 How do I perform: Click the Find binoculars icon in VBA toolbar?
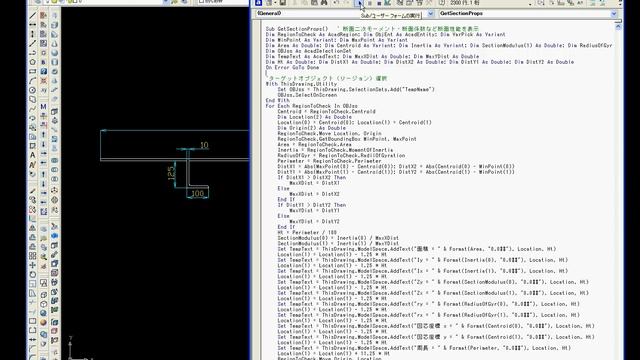pos(324,3)
